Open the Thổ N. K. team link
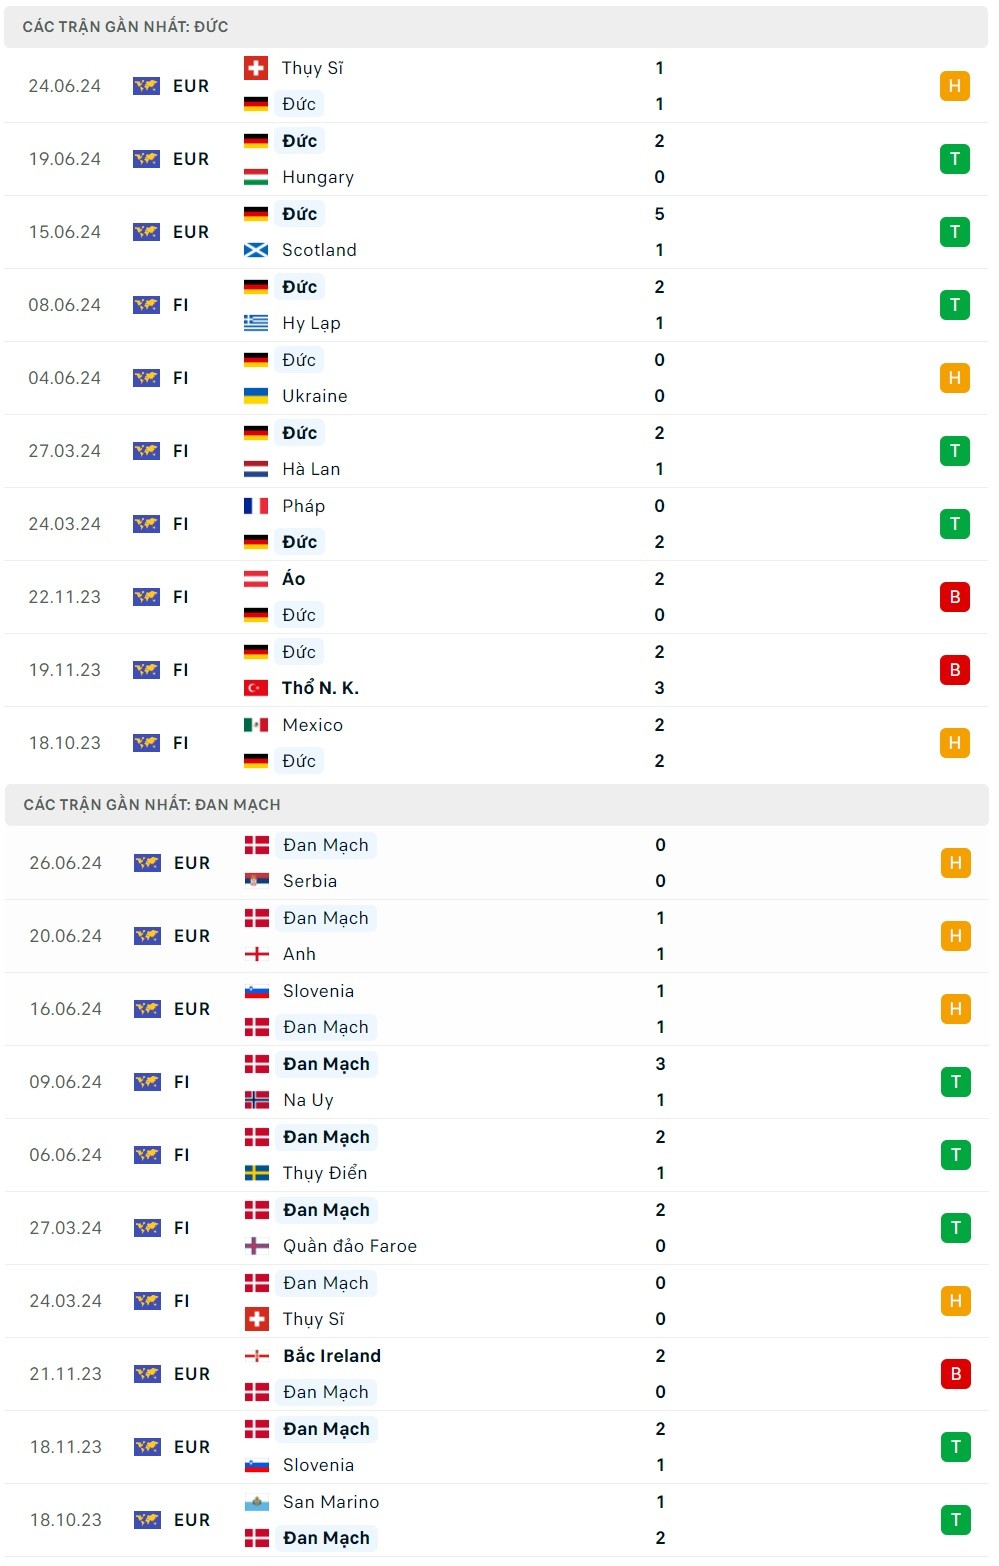The width and height of the screenshot is (999, 1566). pyautogui.click(x=320, y=688)
